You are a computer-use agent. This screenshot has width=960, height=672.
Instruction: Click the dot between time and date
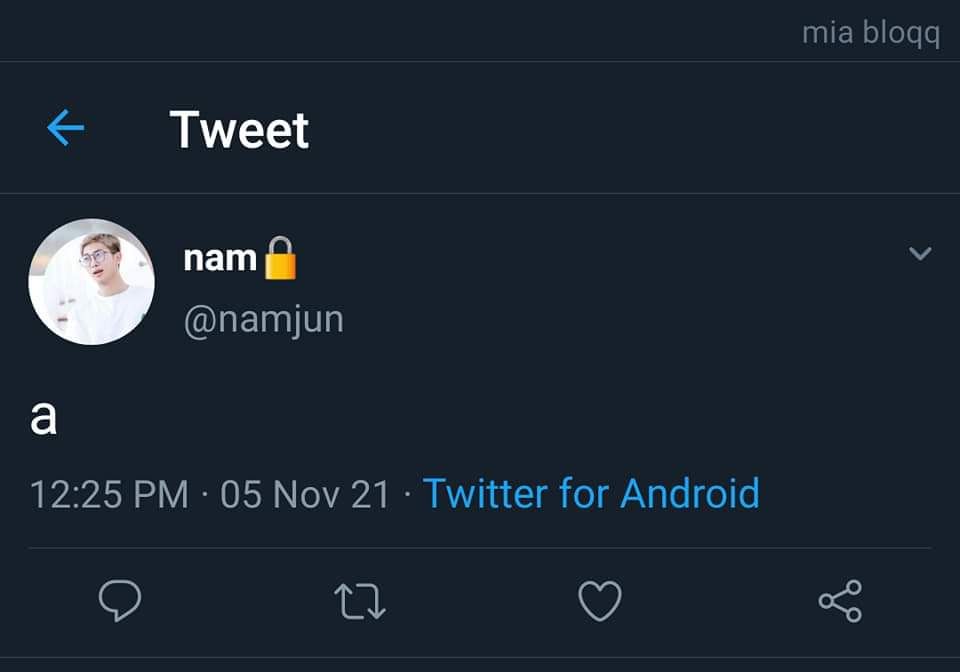click(x=204, y=495)
